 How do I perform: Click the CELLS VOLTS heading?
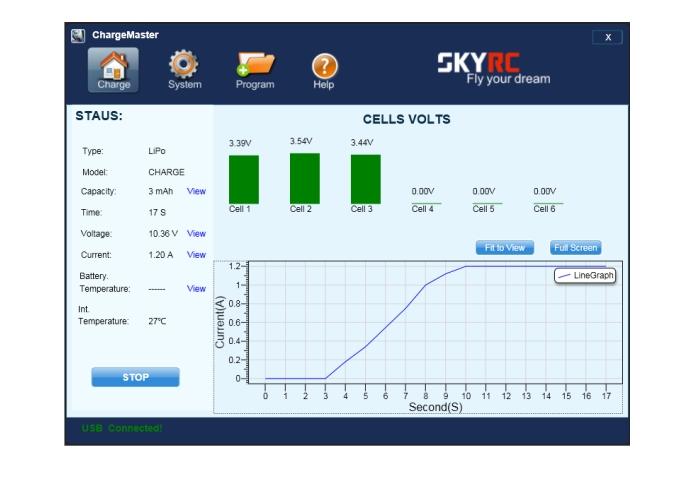pyautogui.click(x=406, y=119)
